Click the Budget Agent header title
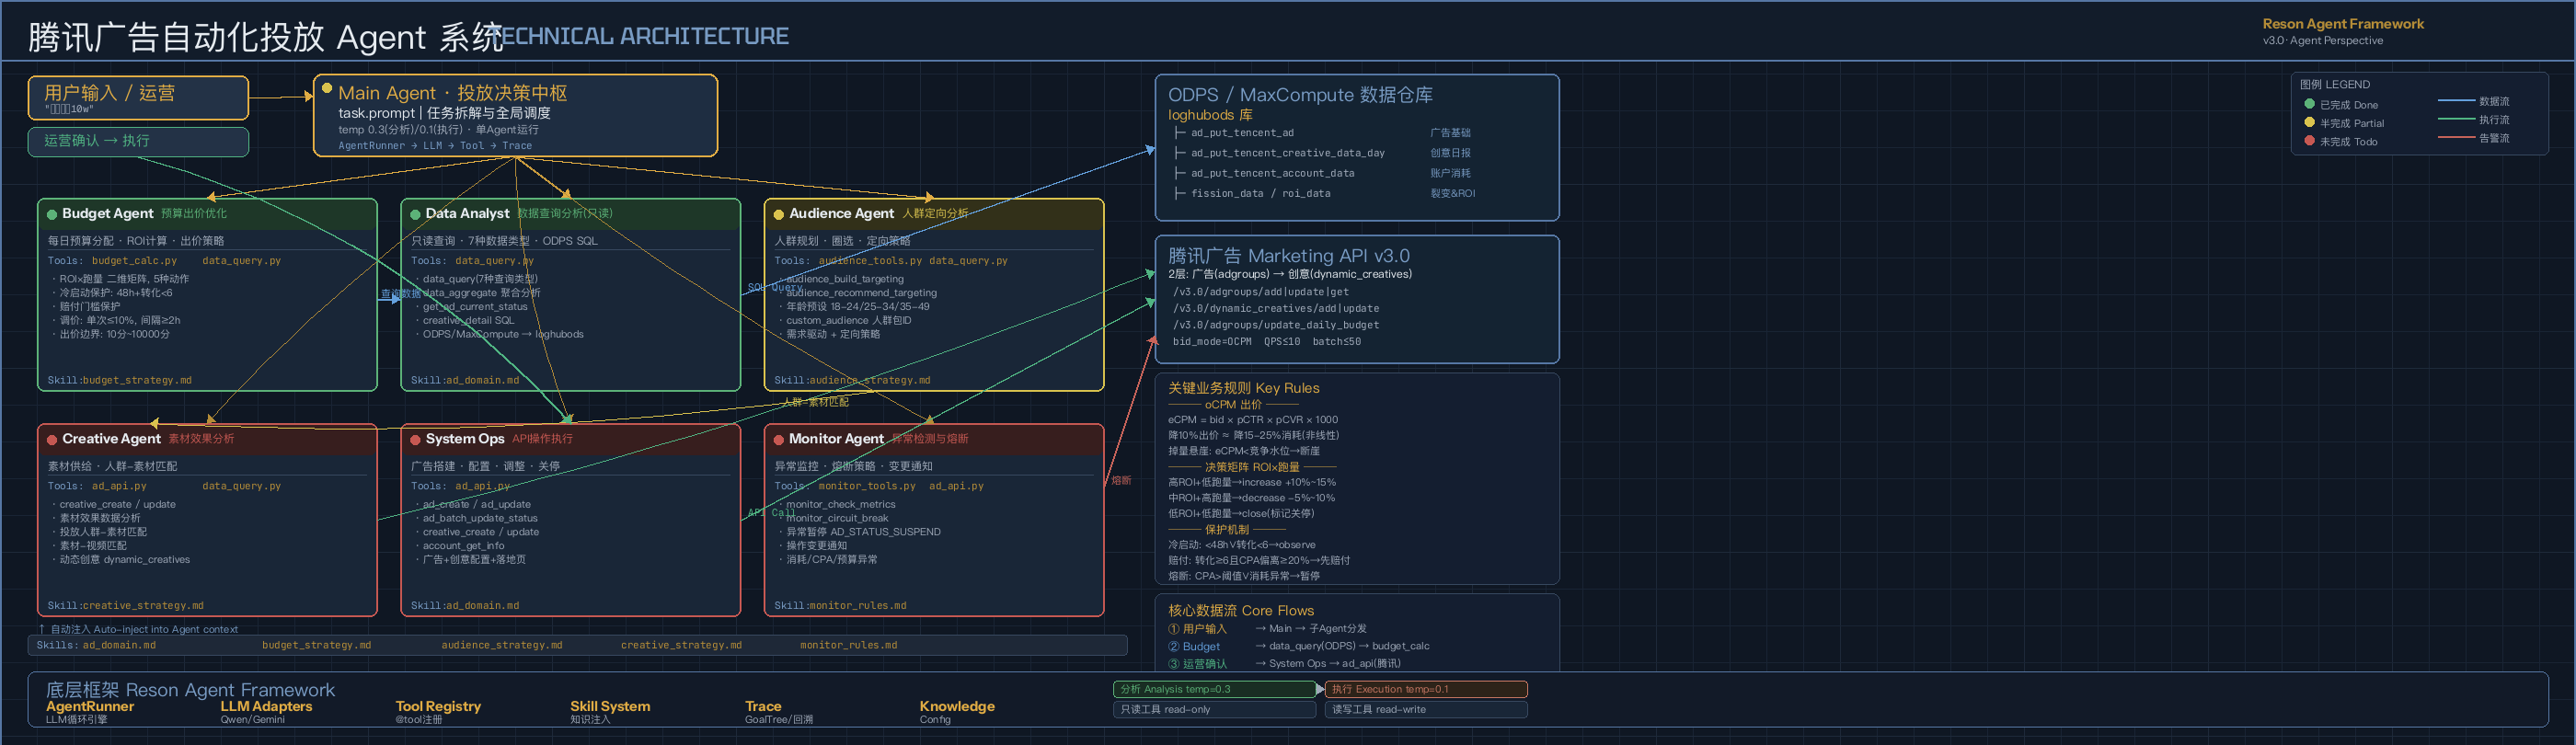This screenshot has height=745, width=2576. pyautogui.click(x=107, y=214)
